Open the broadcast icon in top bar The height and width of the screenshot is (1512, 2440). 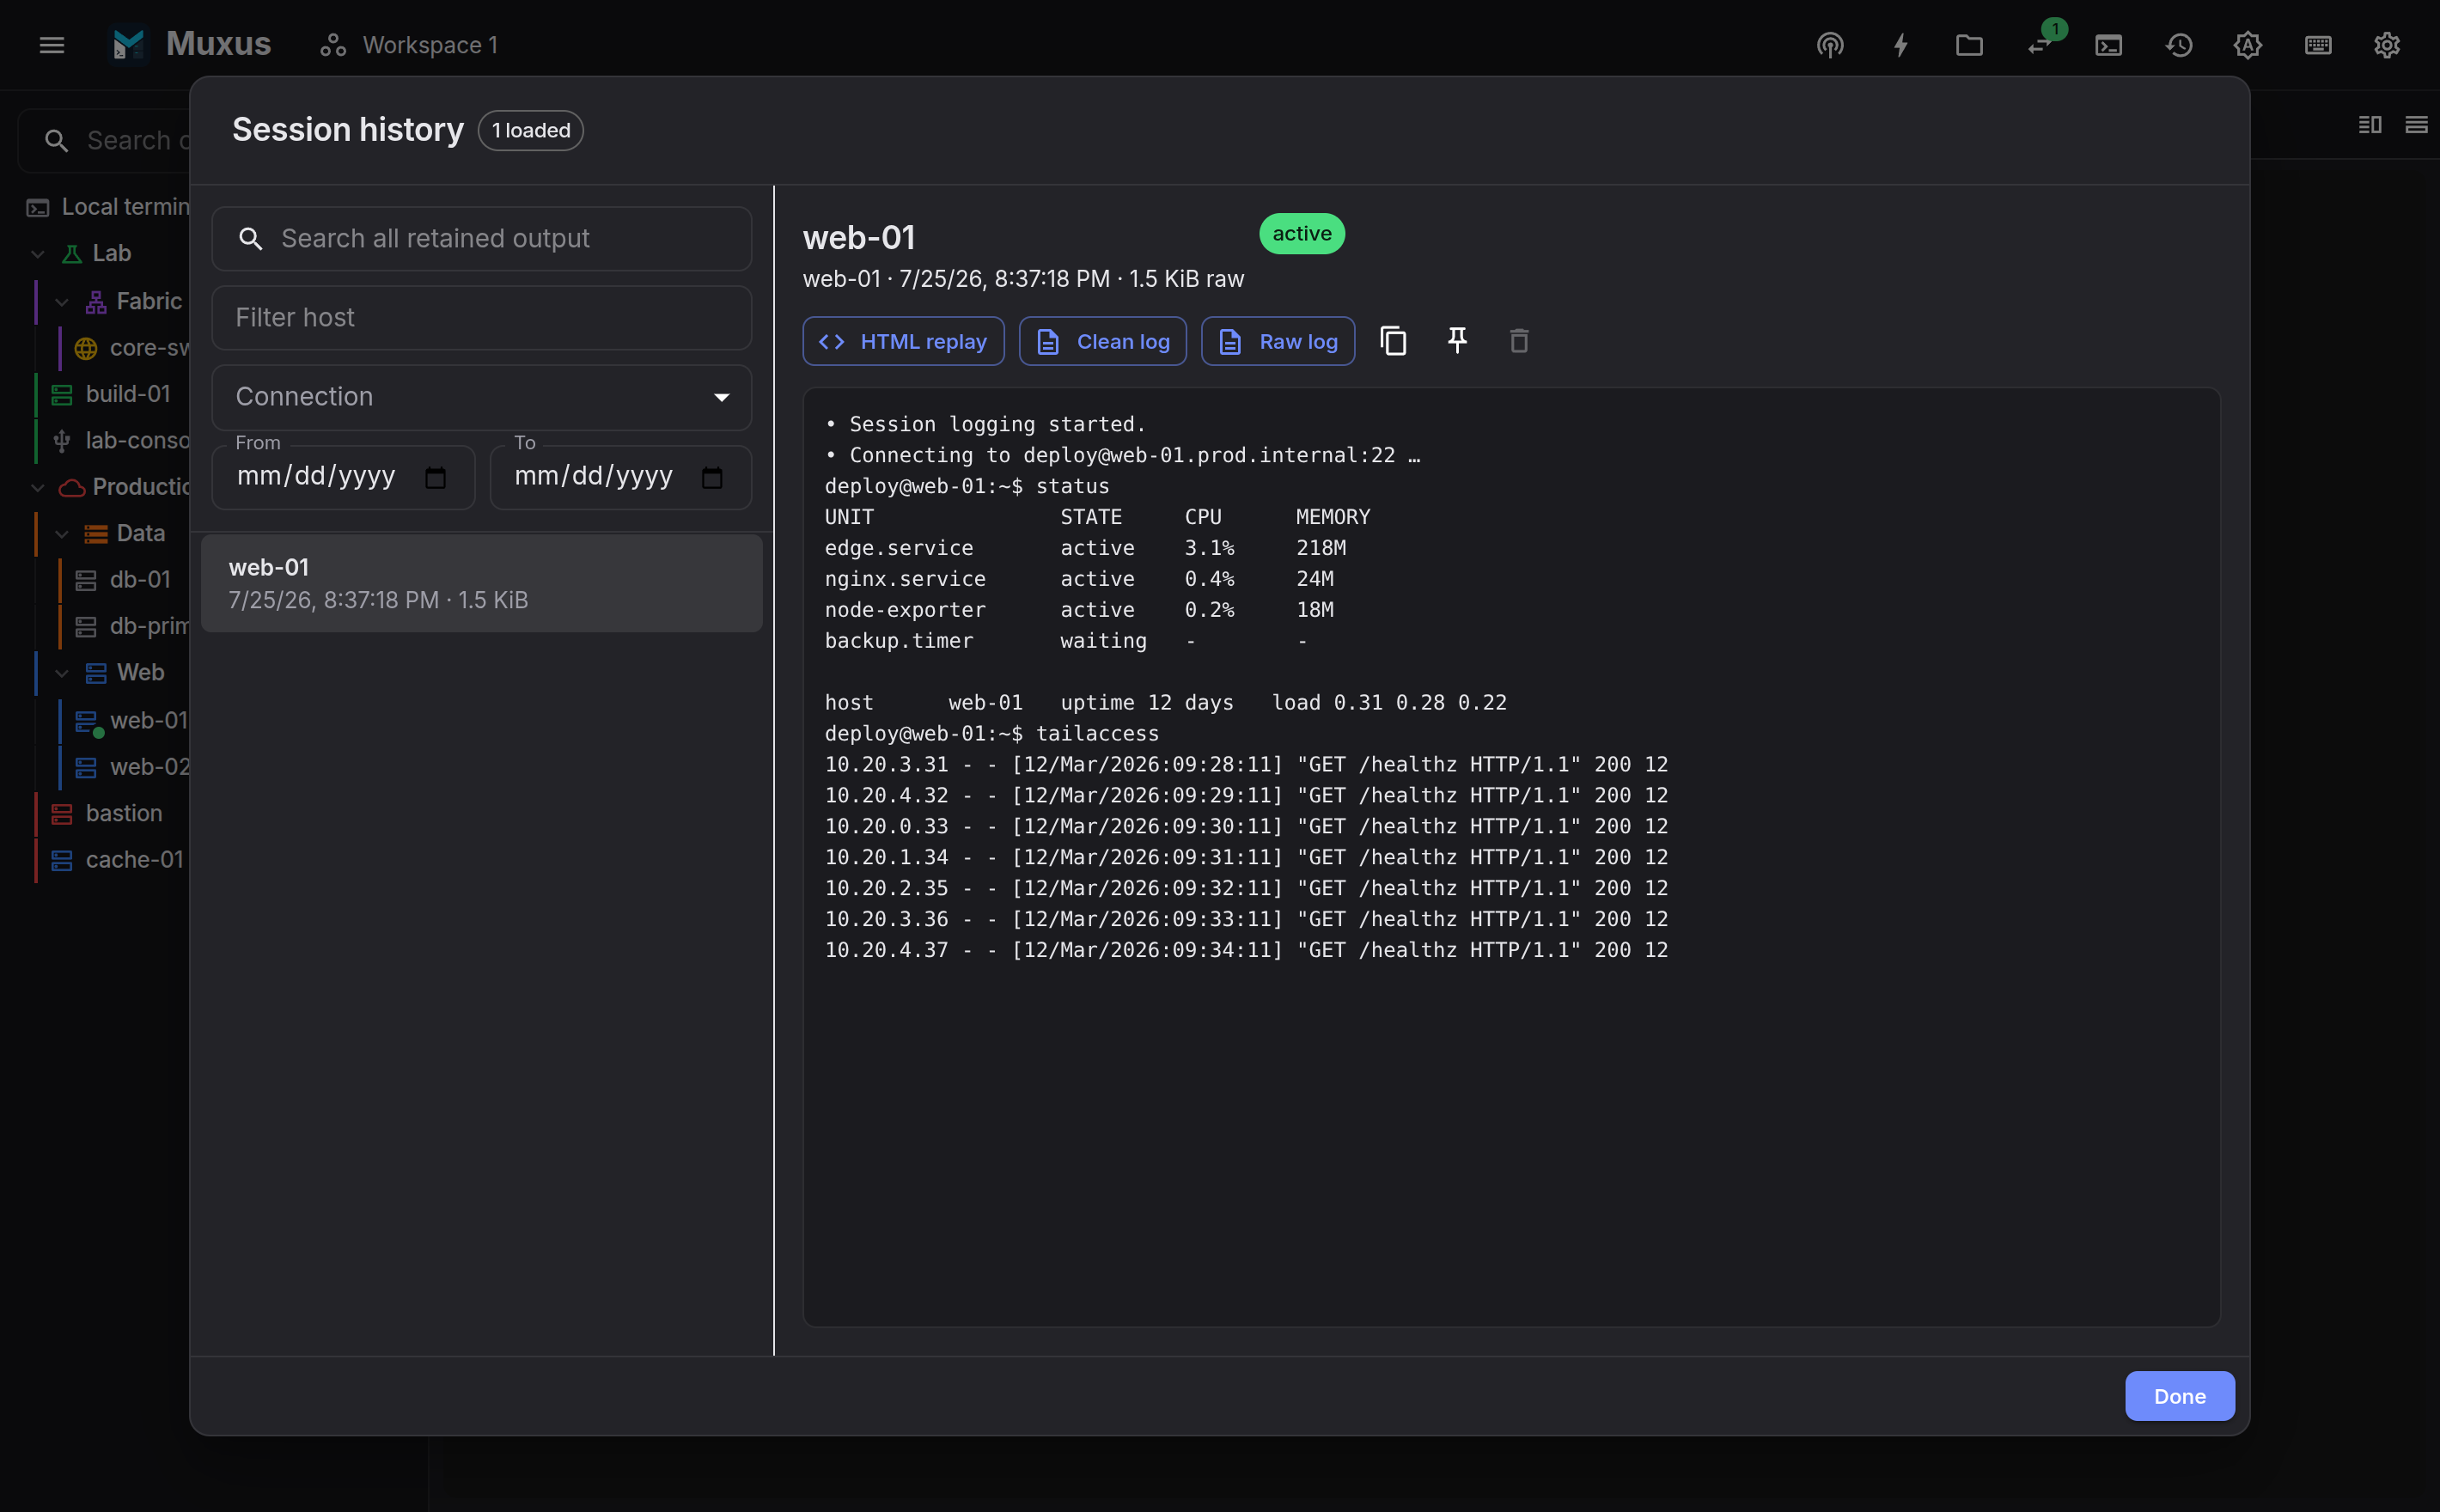tap(1830, 45)
